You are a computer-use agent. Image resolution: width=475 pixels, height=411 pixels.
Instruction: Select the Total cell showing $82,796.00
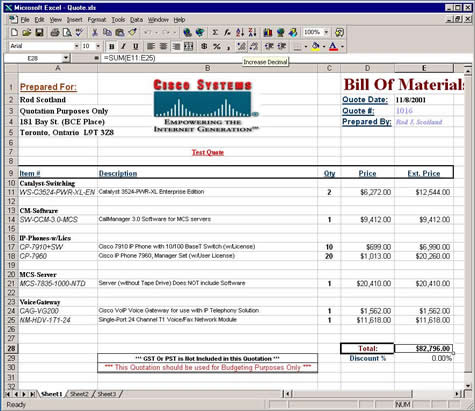point(423,348)
